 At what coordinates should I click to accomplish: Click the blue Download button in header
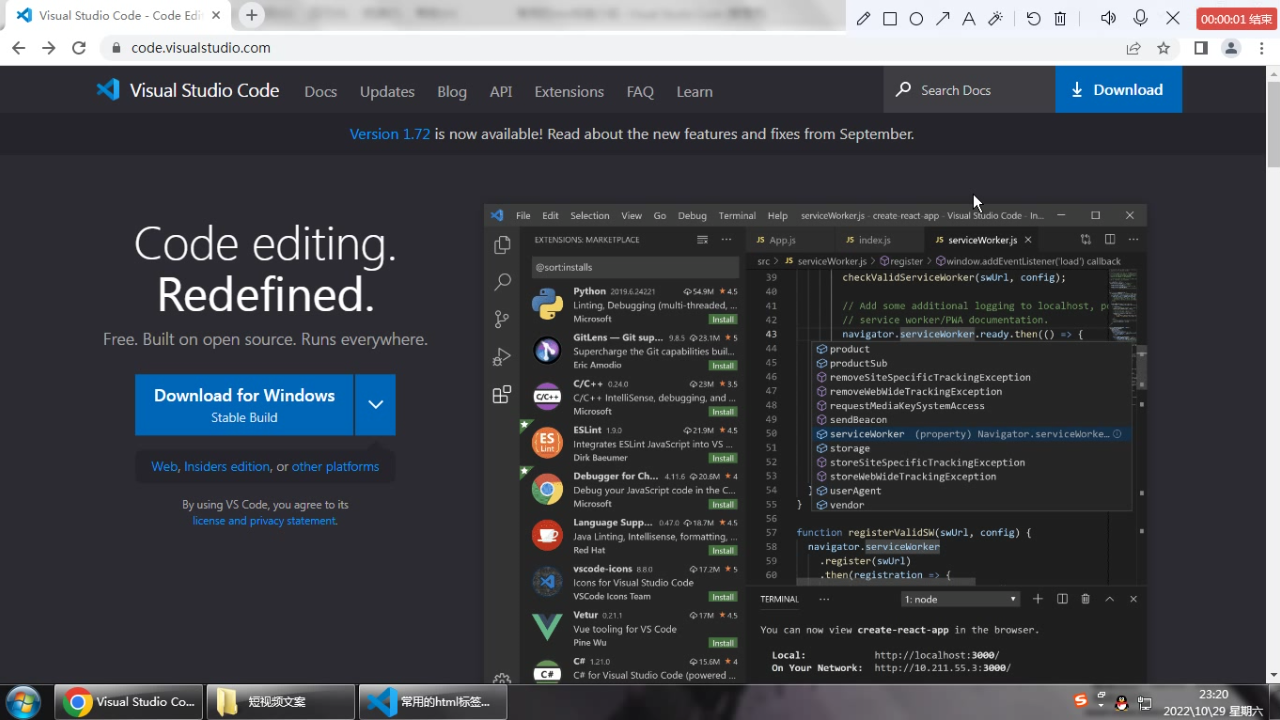1118,90
